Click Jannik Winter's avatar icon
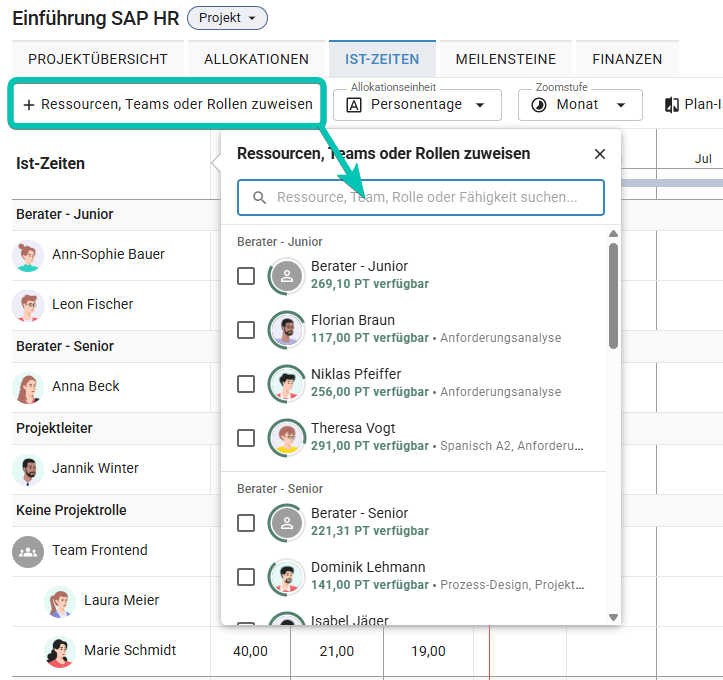723x680 pixels. coord(28,470)
